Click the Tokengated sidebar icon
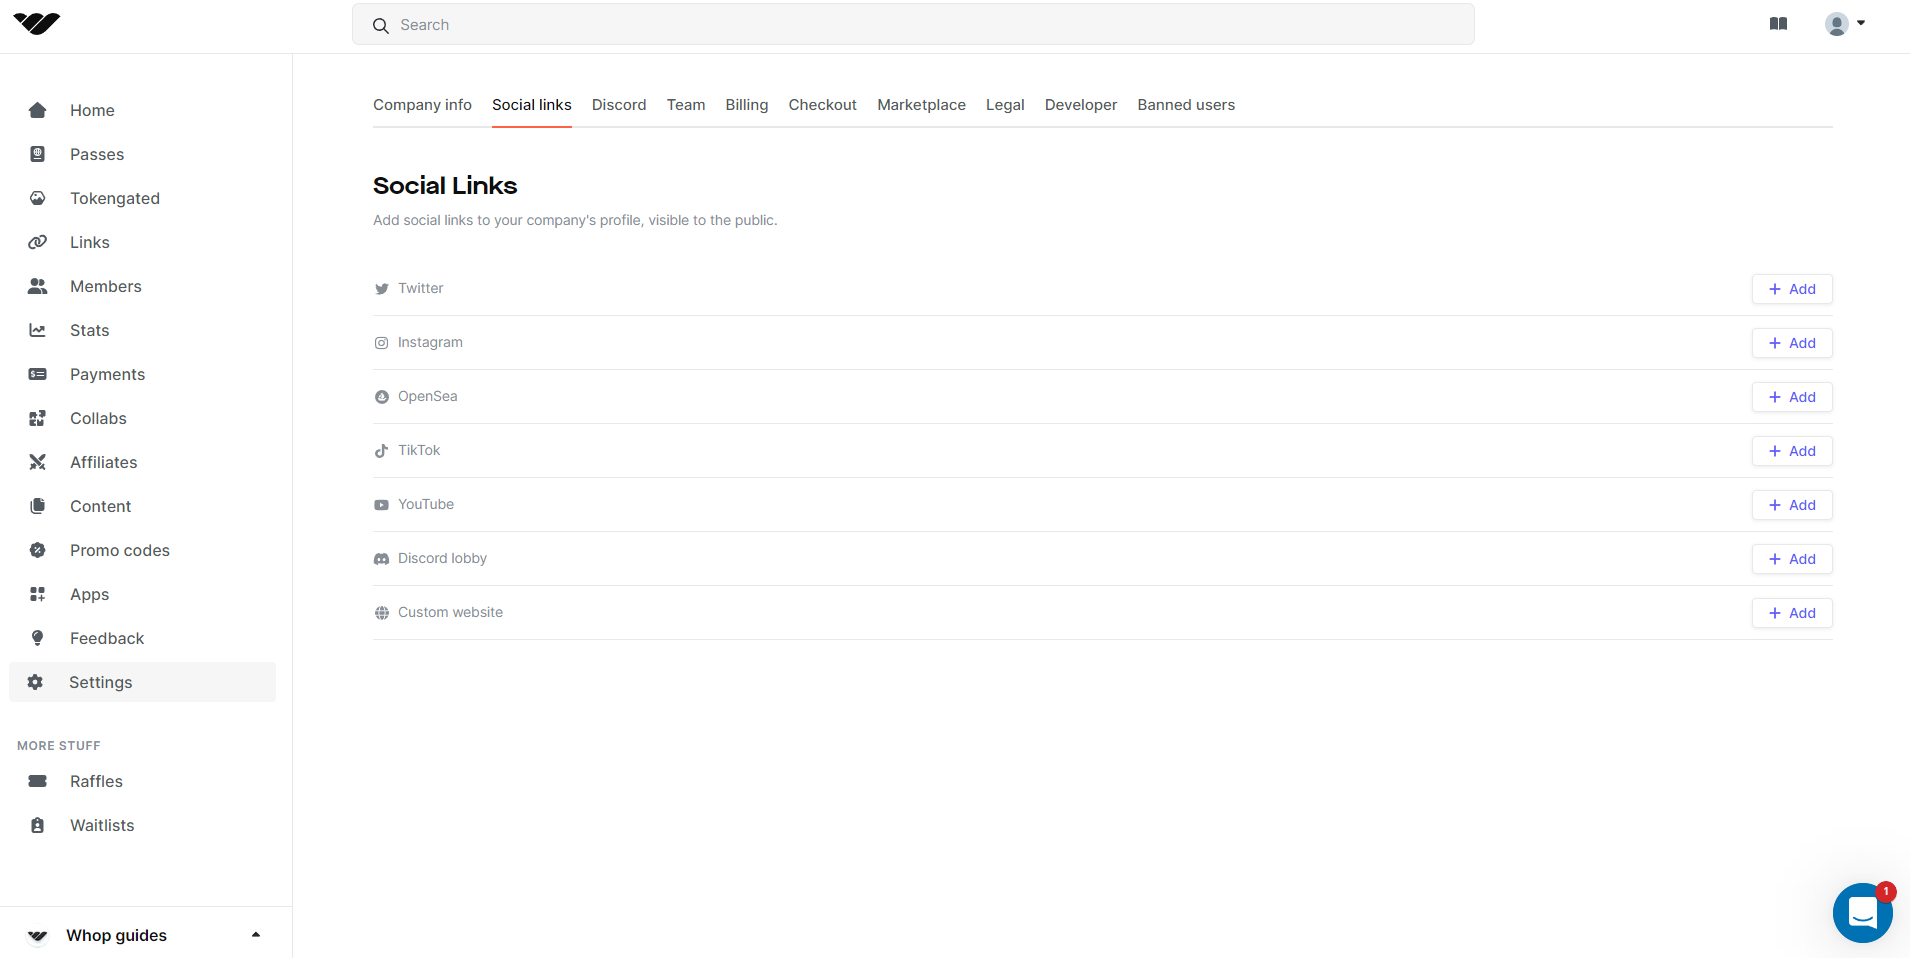Viewport: 1910px width, 958px height. [x=38, y=198]
